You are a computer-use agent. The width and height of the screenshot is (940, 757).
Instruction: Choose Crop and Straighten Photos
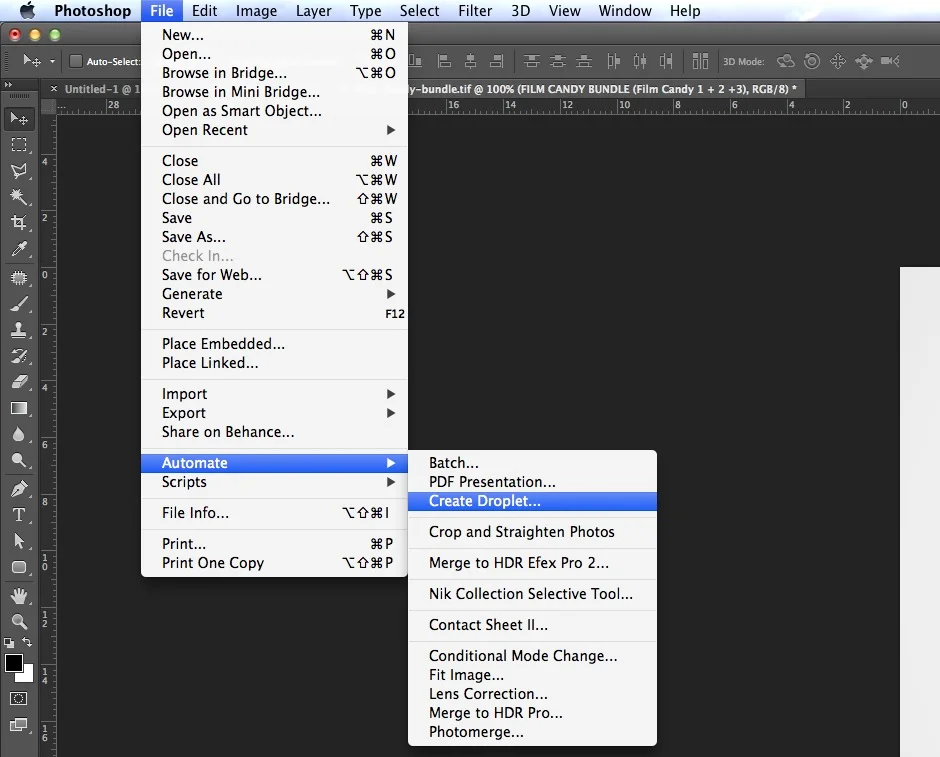[532, 532]
